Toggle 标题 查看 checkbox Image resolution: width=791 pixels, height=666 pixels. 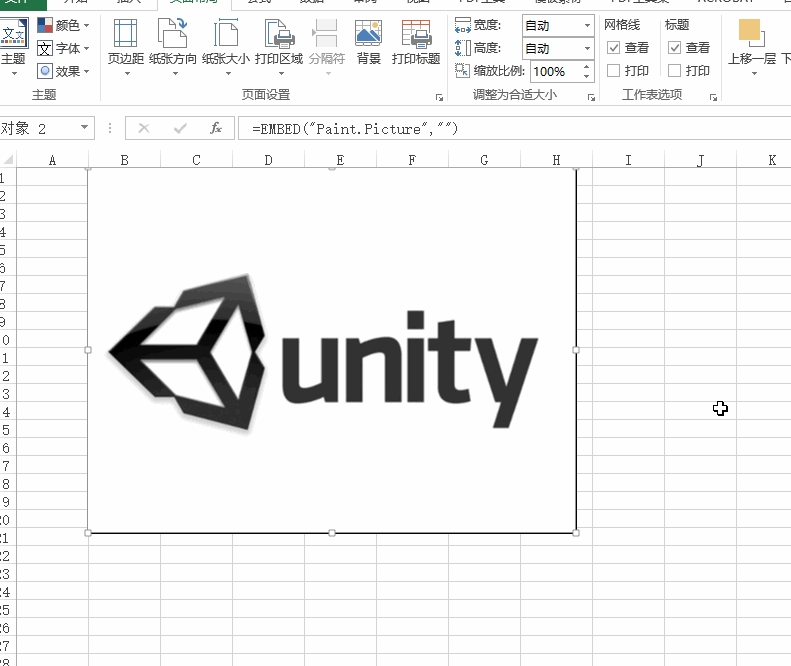pyautogui.click(x=674, y=48)
